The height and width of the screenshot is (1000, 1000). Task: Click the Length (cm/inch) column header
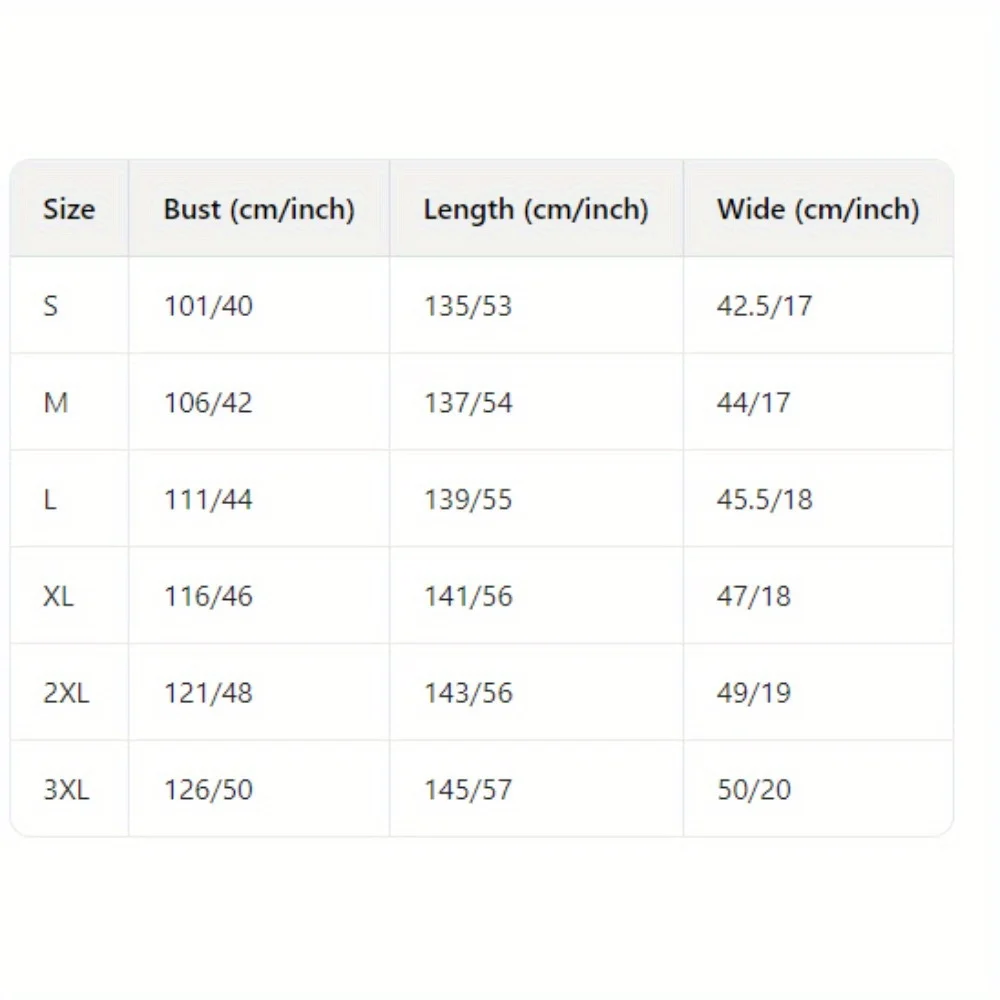pyautogui.click(x=536, y=209)
